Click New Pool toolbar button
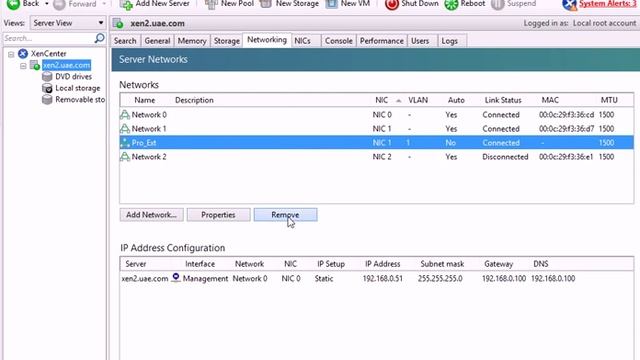The width and height of the screenshot is (640, 360). [229, 4]
